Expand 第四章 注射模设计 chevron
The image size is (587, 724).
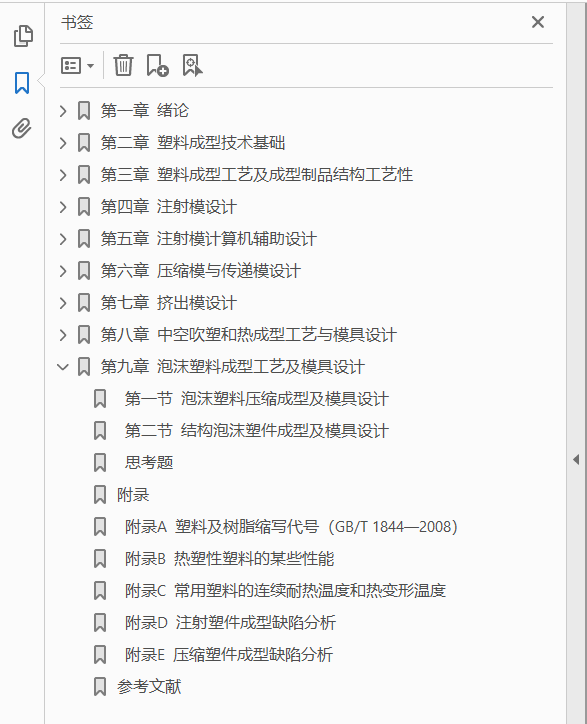coord(63,207)
